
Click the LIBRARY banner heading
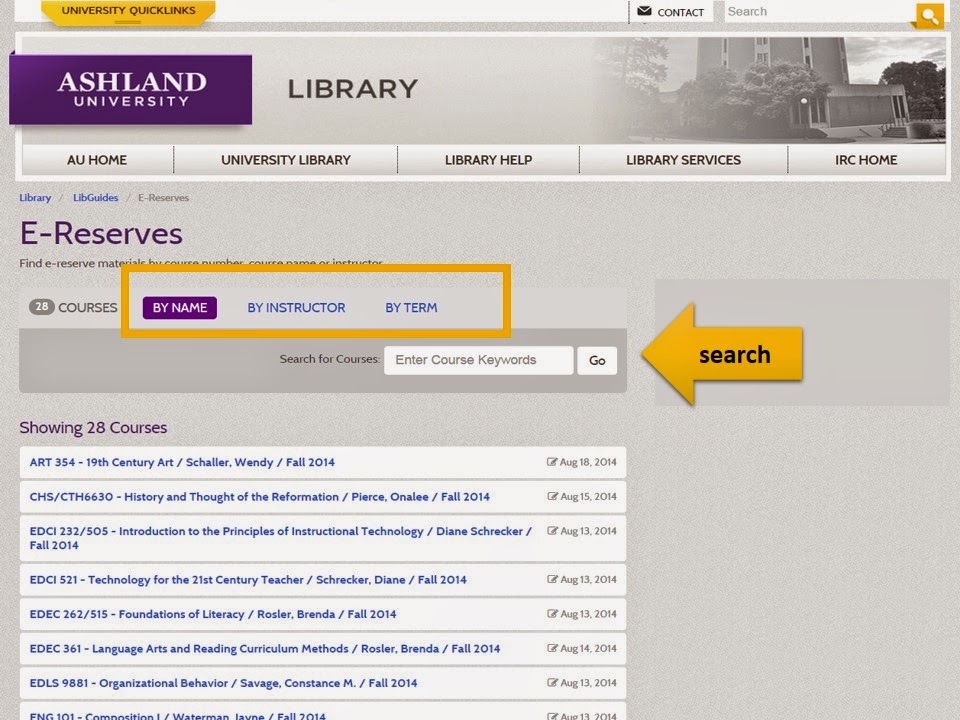click(x=353, y=89)
